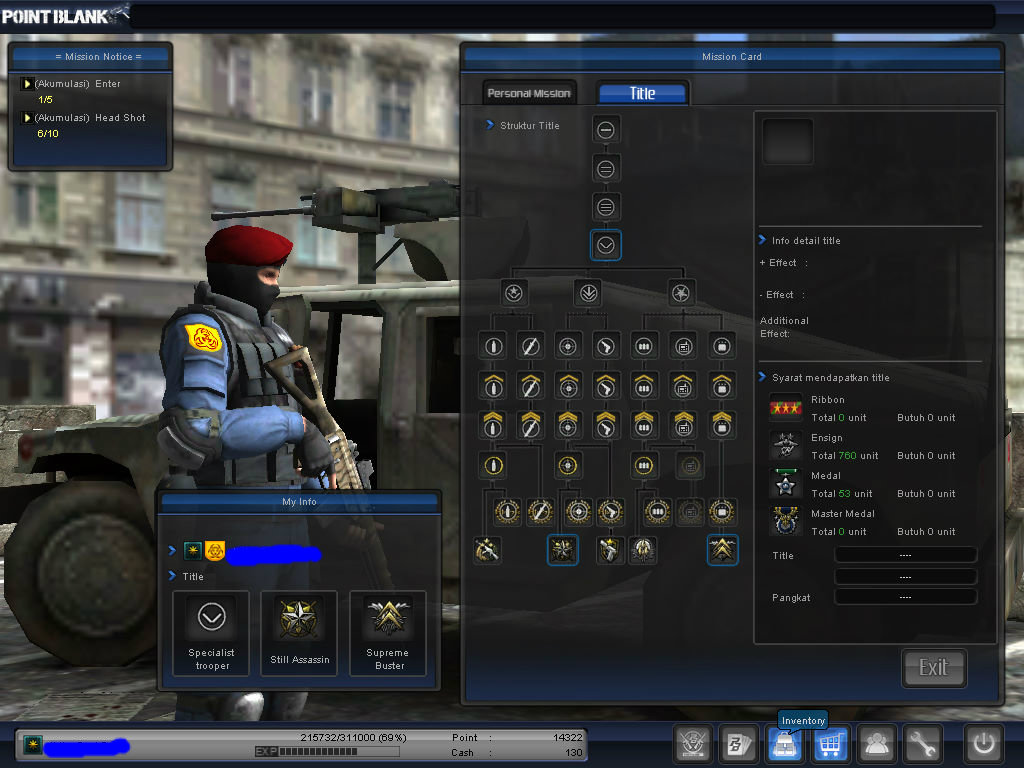Select the pistol shield final title icon
Screen dimensions: 1024x768
click(609, 551)
